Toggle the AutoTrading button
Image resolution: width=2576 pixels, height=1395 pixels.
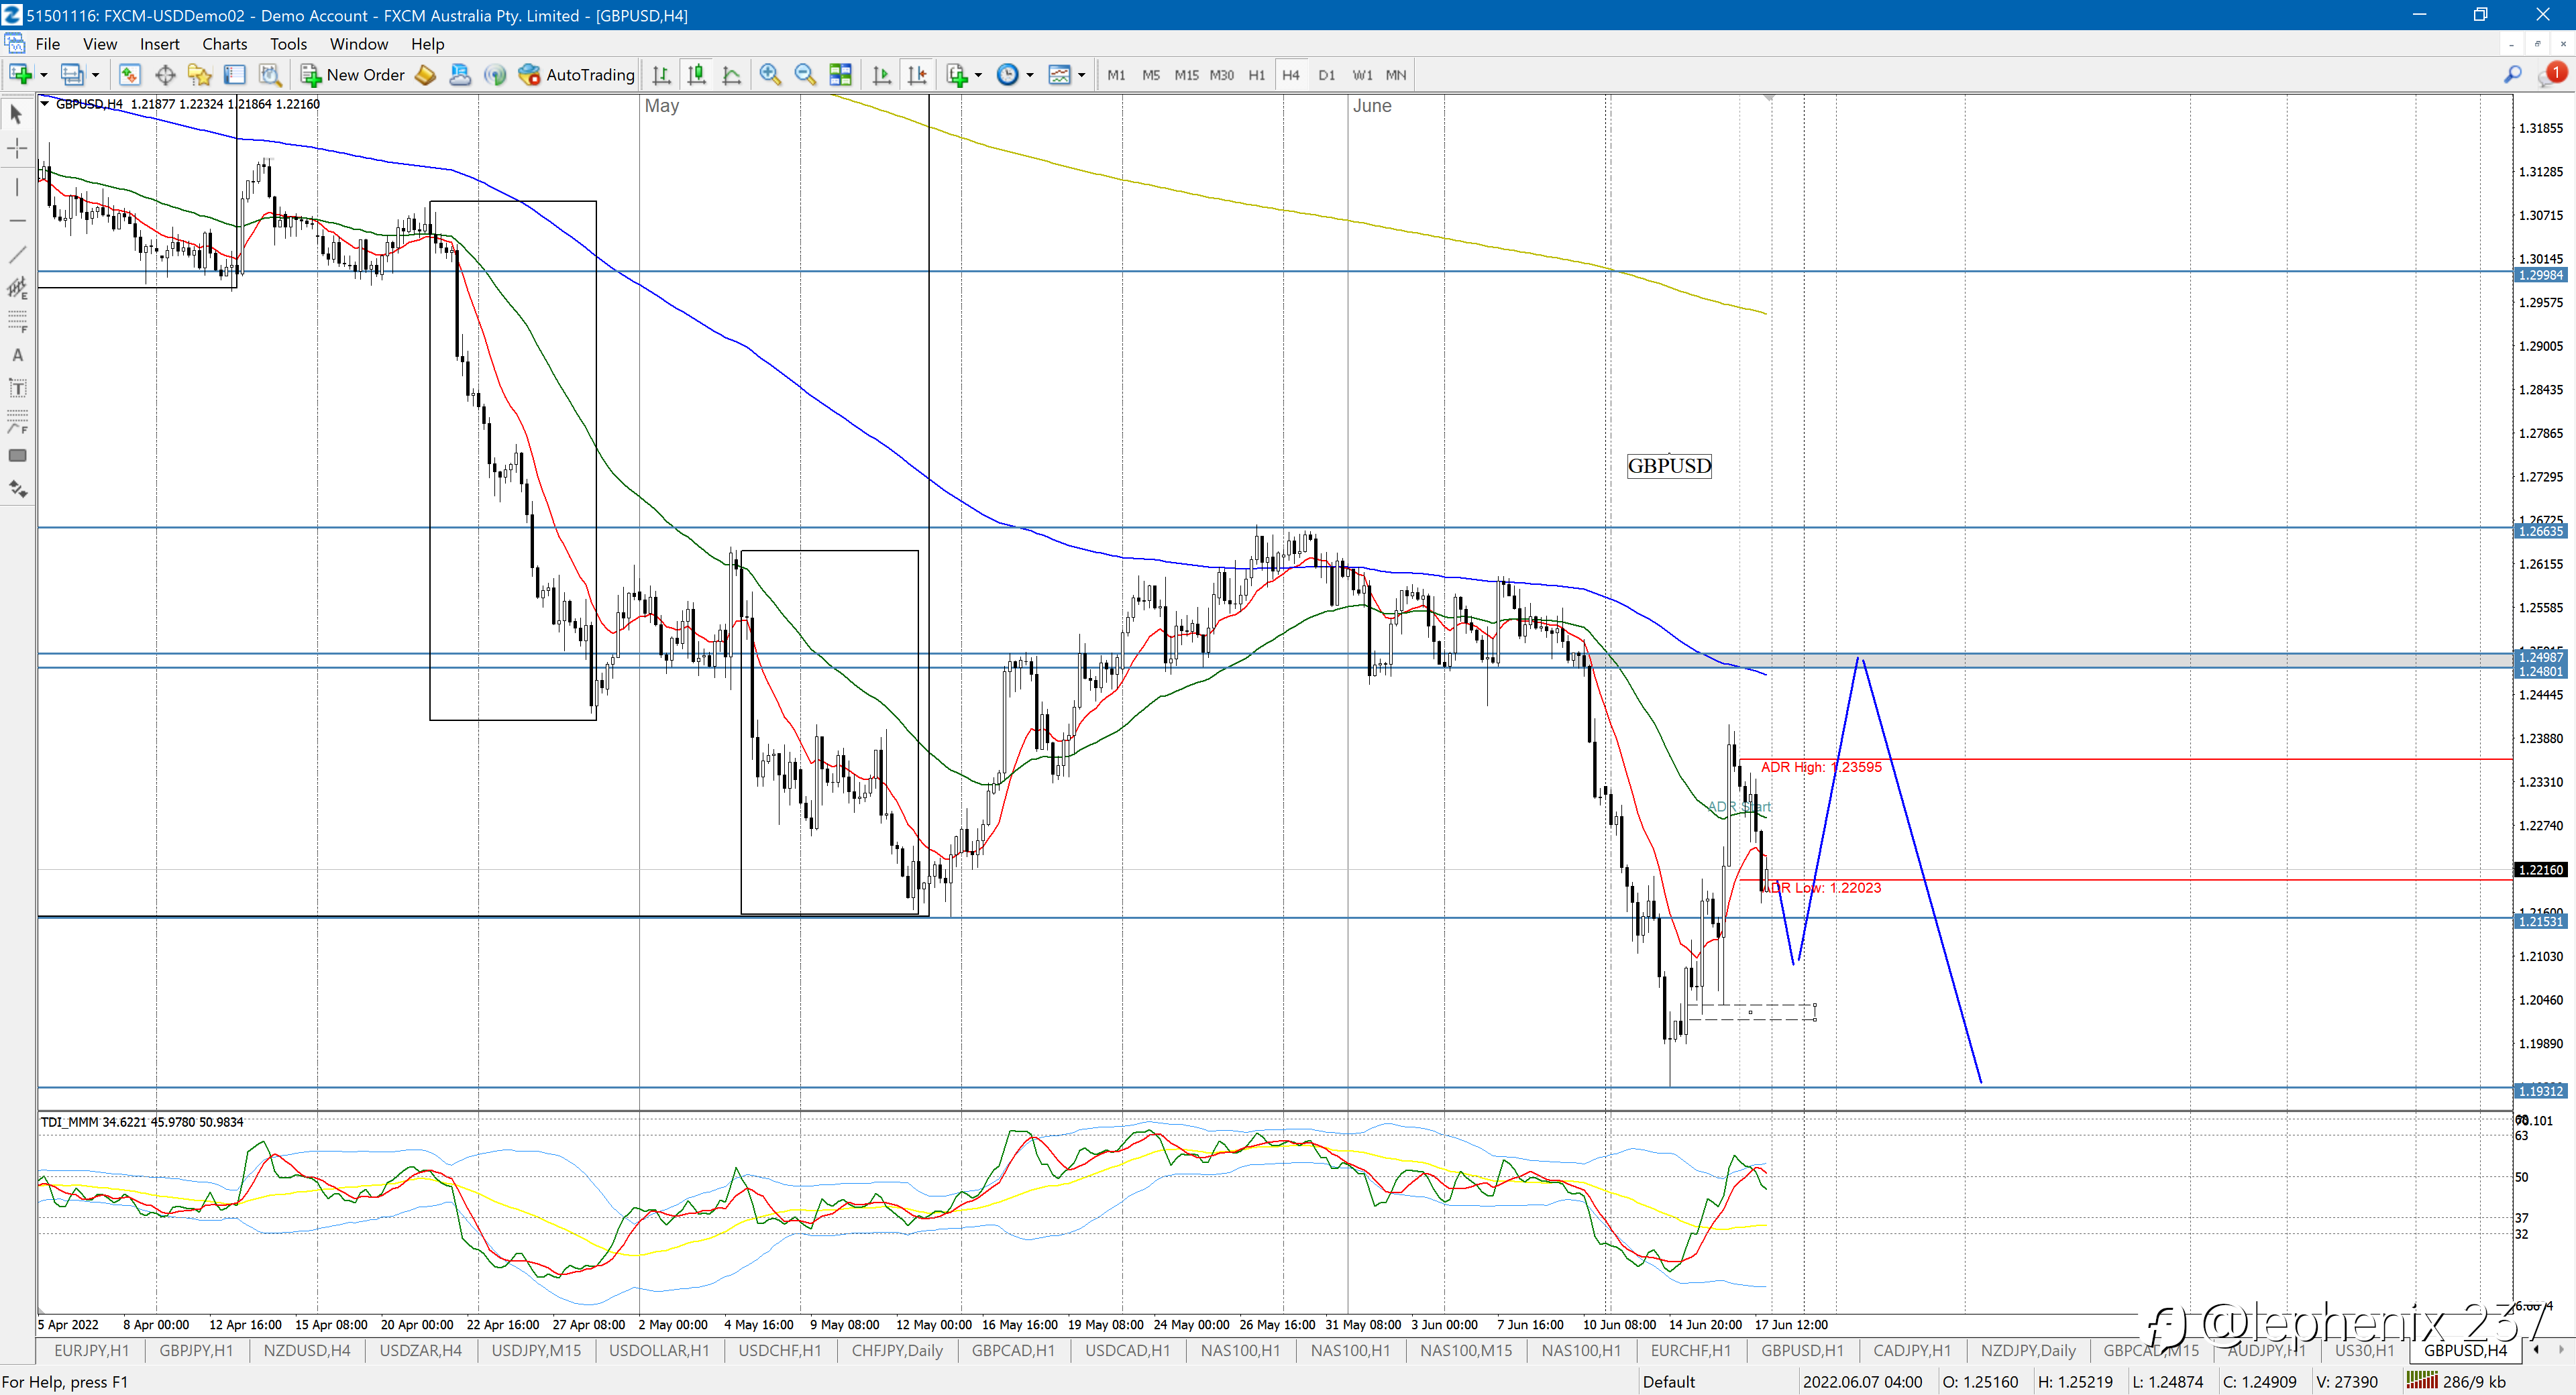tap(577, 75)
